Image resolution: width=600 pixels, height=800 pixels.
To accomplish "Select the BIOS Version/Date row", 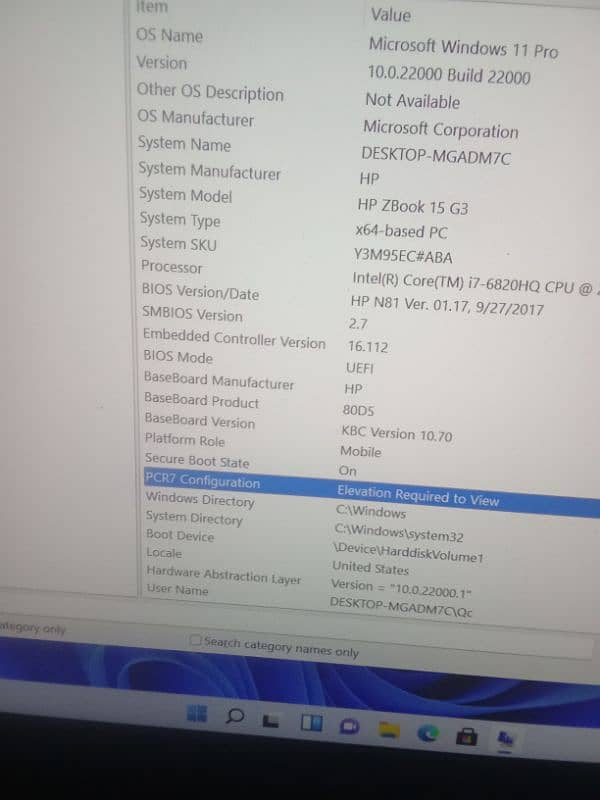I will point(200,293).
